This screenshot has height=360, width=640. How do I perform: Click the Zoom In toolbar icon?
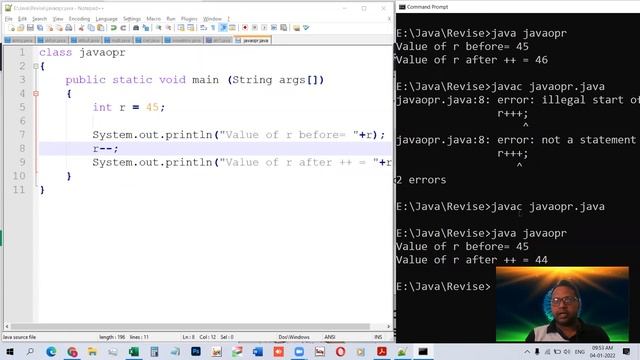[x=158, y=28]
